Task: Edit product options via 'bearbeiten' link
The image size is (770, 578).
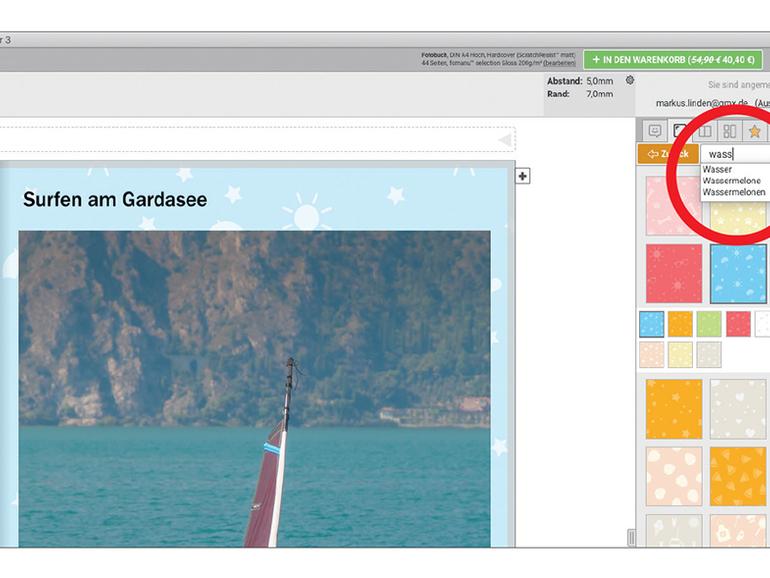Action: (559, 63)
